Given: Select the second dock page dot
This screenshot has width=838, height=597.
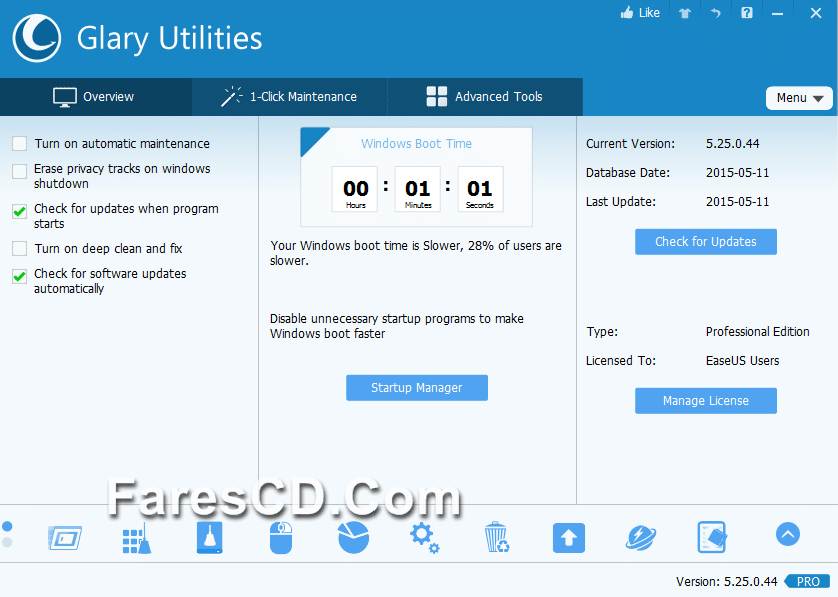Looking at the screenshot, I should coord(7,542).
